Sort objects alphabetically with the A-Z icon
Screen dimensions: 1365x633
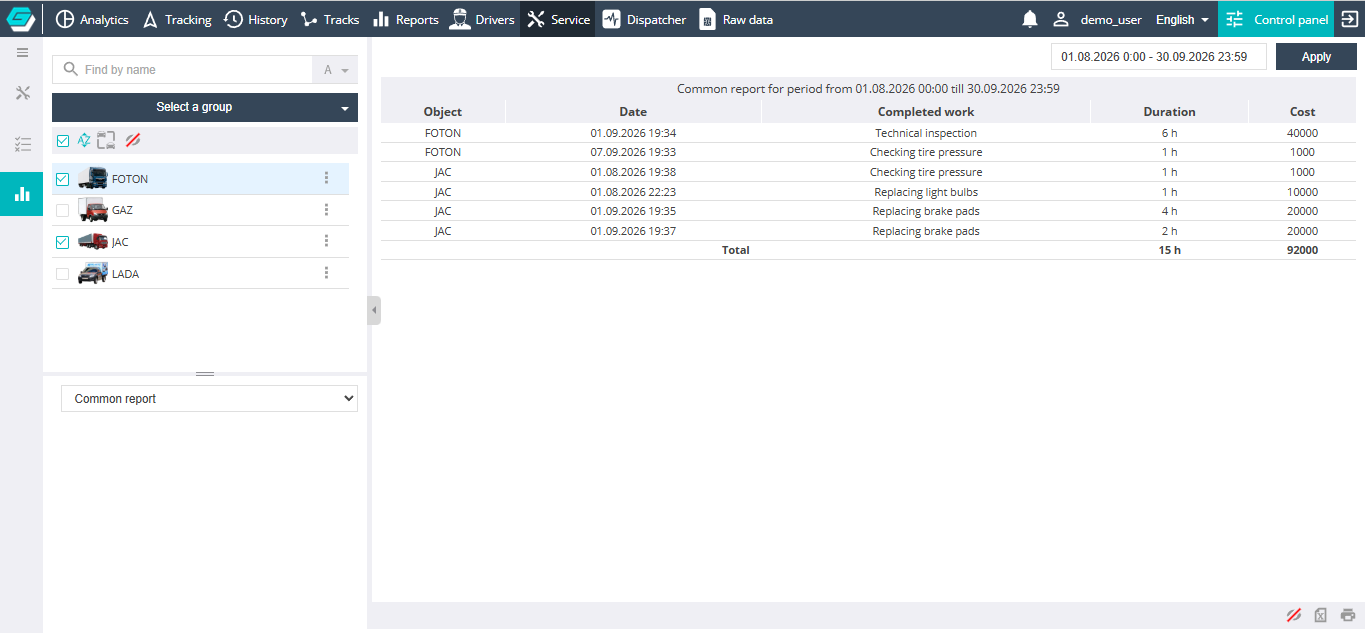[x=84, y=140]
